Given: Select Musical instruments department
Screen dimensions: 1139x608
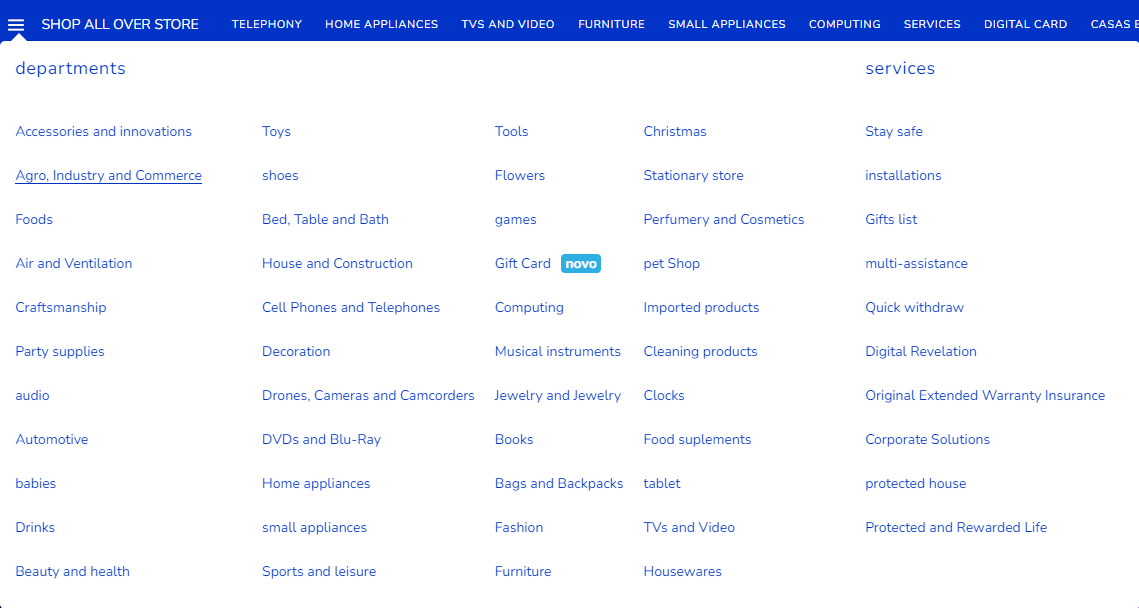Looking at the screenshot, I should pyautogui.click(x=558, y=352).
